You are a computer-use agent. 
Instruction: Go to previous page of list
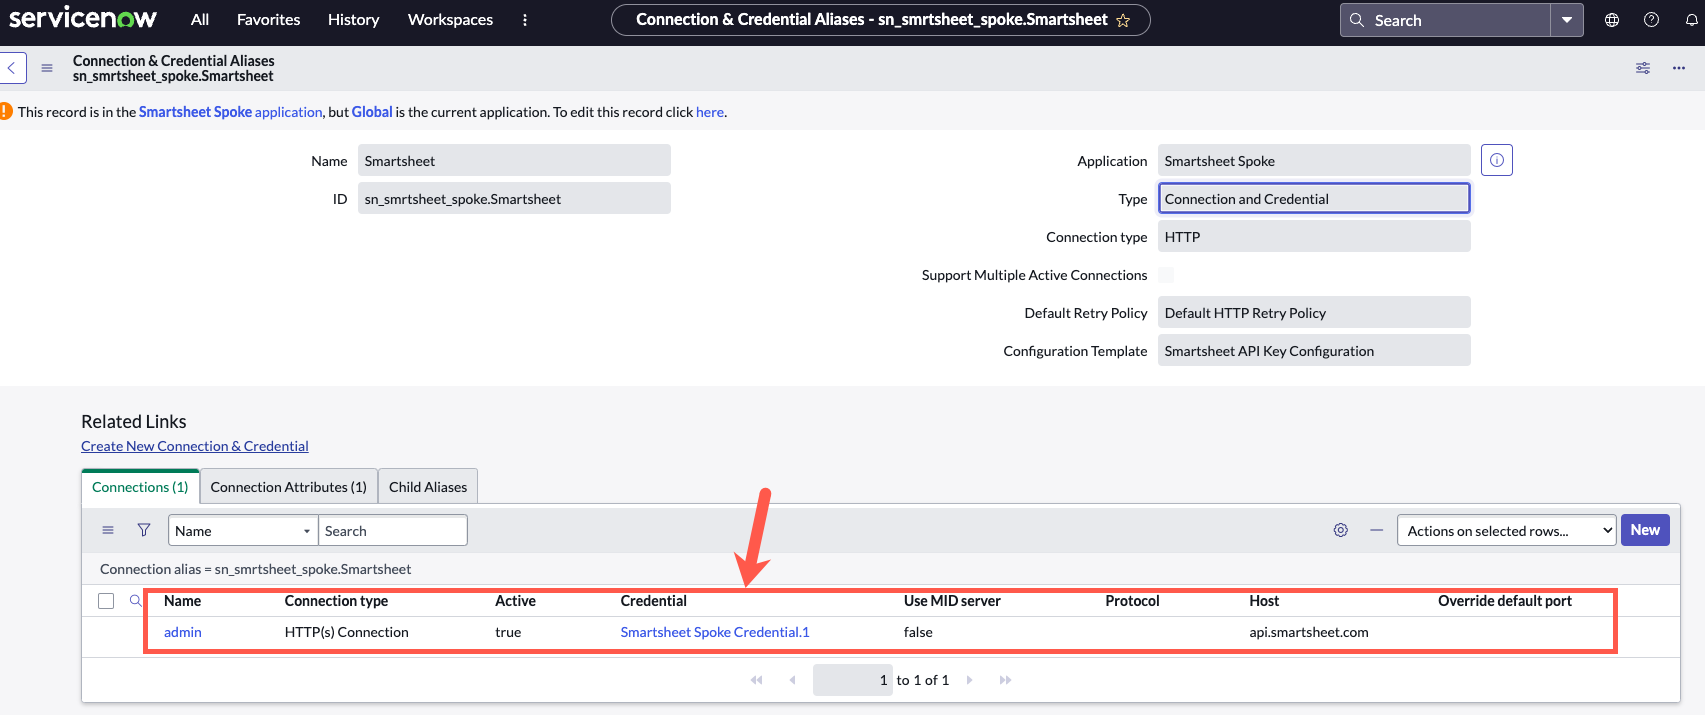(x=793, y=680)
